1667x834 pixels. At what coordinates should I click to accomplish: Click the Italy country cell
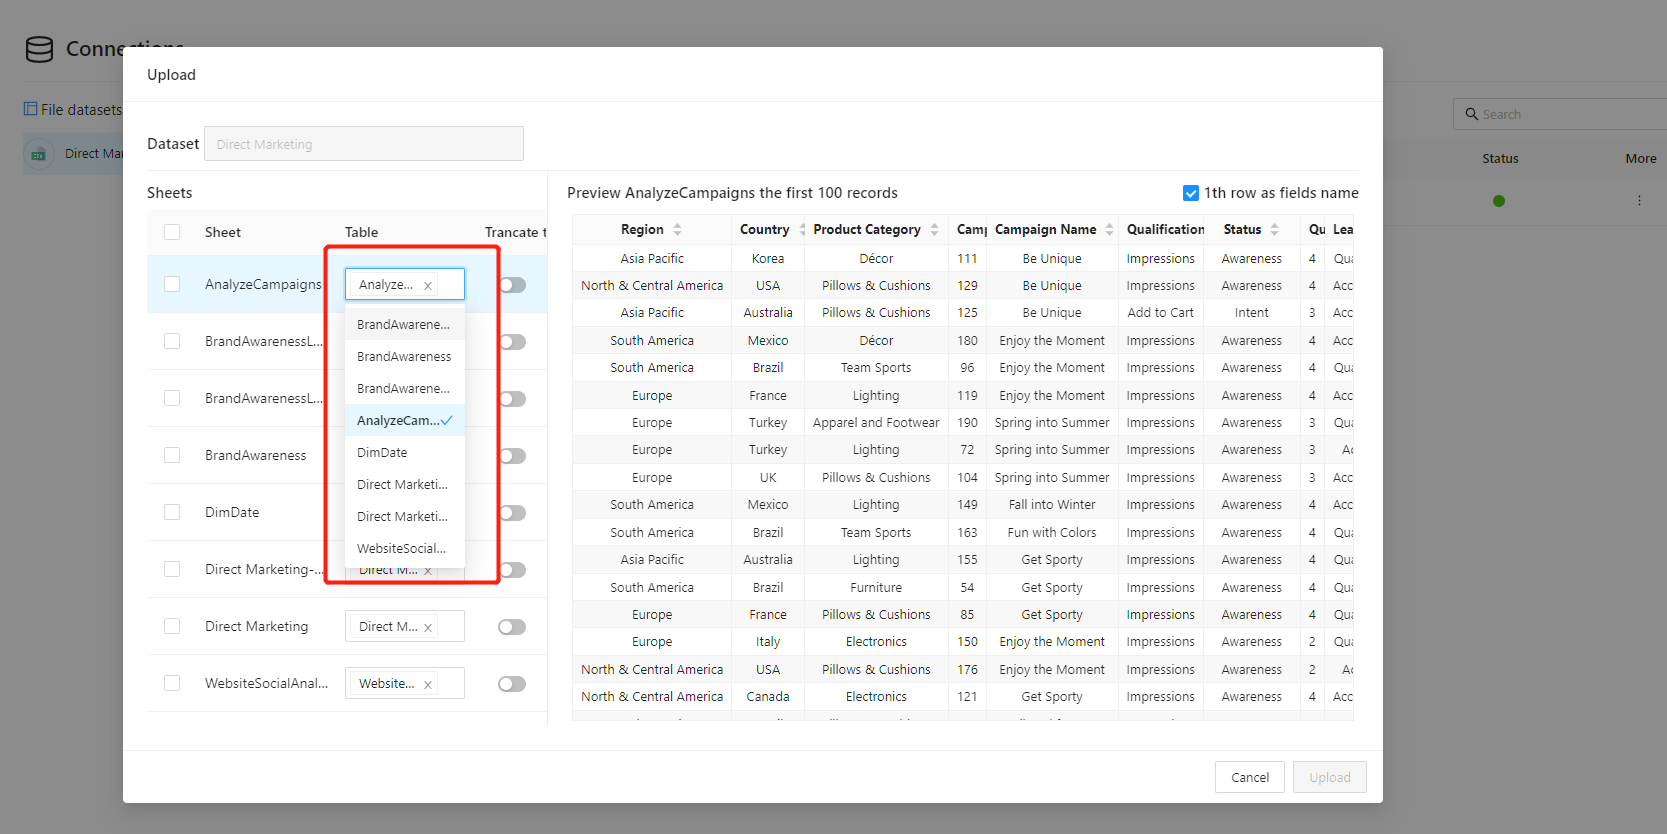coord(768,642)
